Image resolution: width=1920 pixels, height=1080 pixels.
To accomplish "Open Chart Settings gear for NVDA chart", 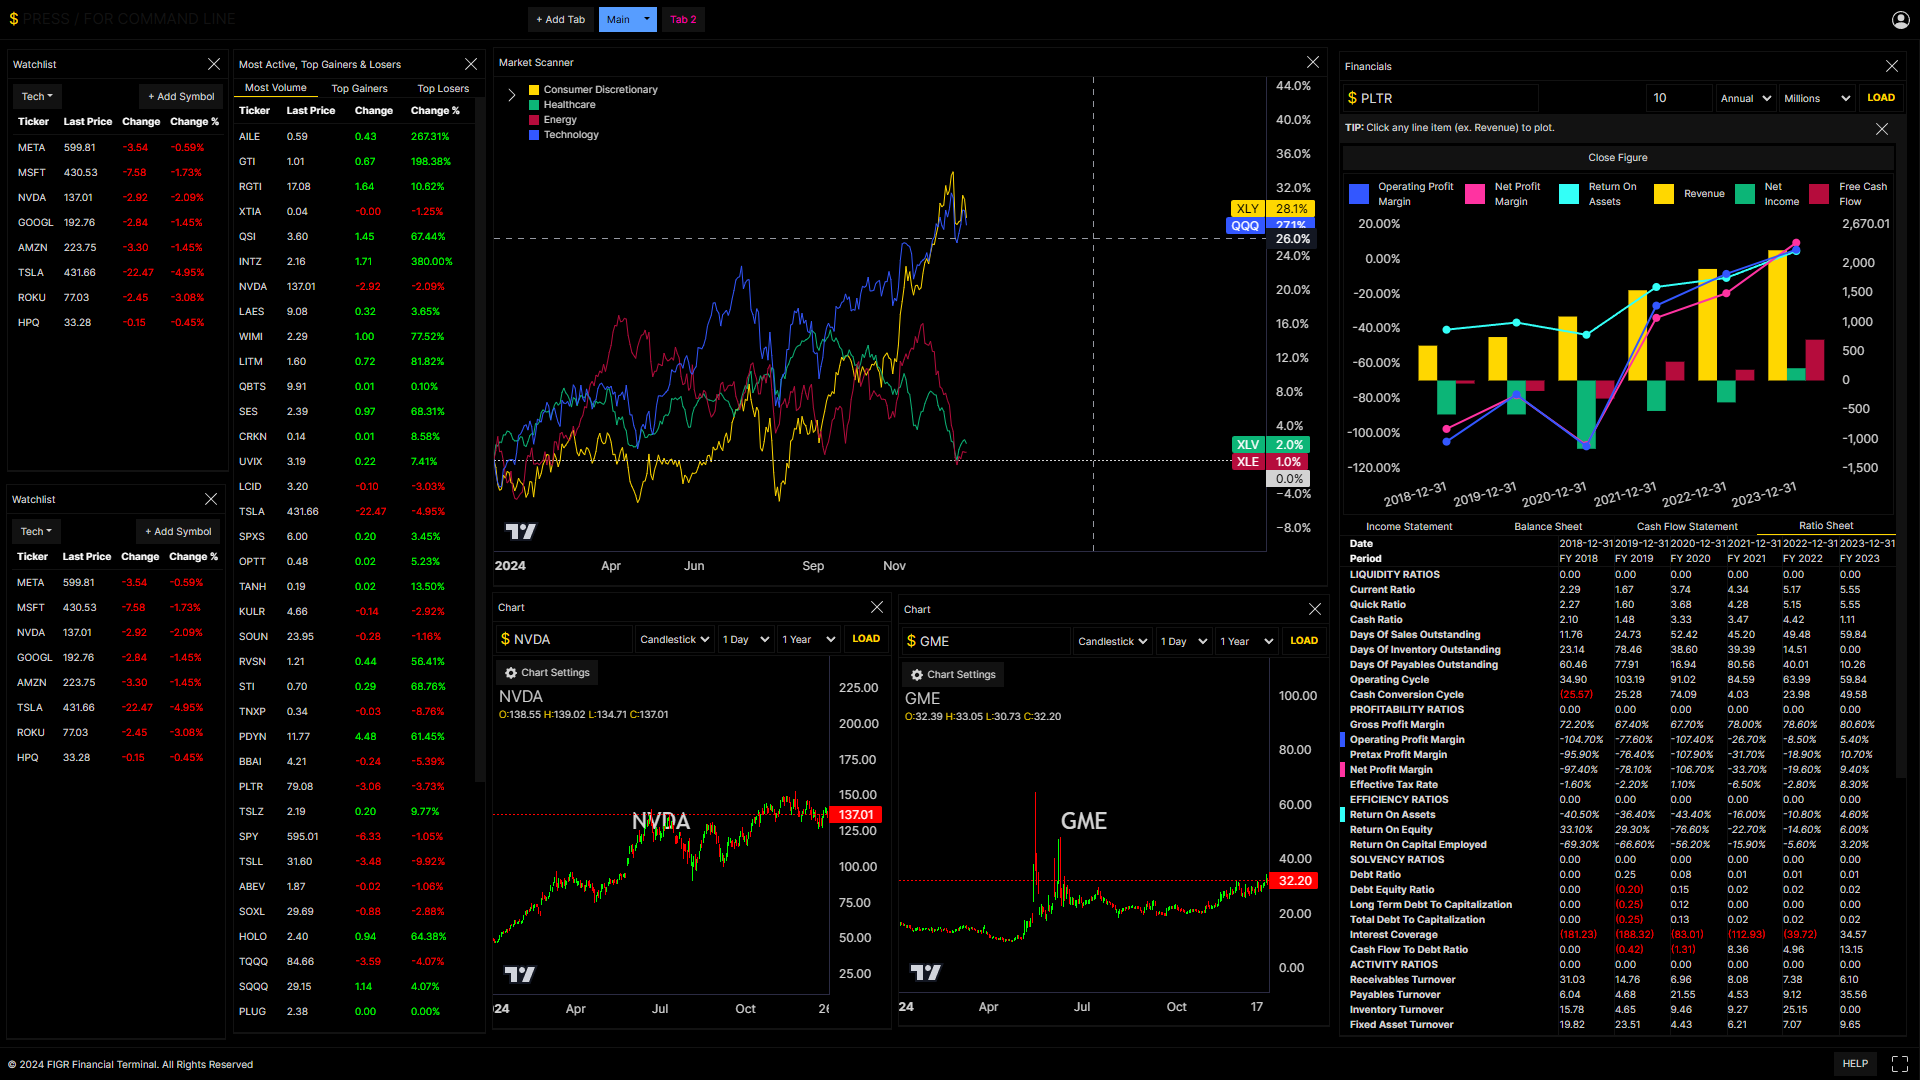I will (x=547, y=673).
